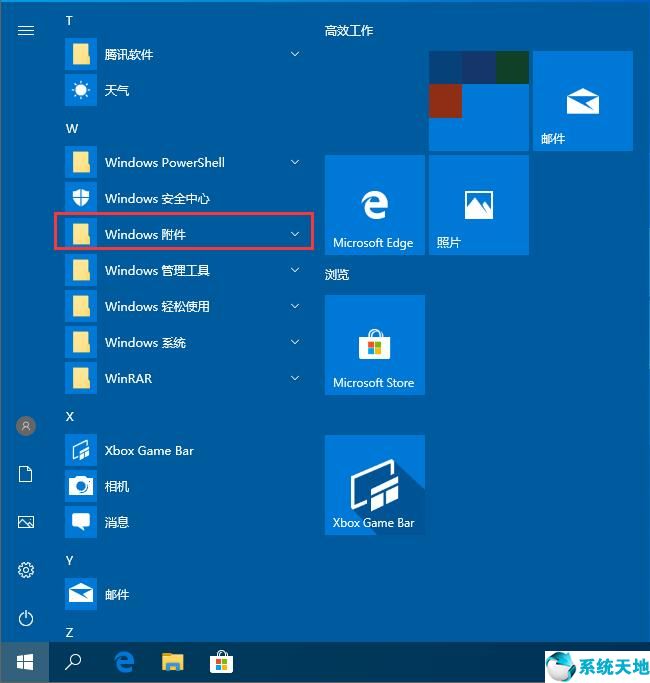
Task: Click the WinRAR label in the app list
Action: 129,378
